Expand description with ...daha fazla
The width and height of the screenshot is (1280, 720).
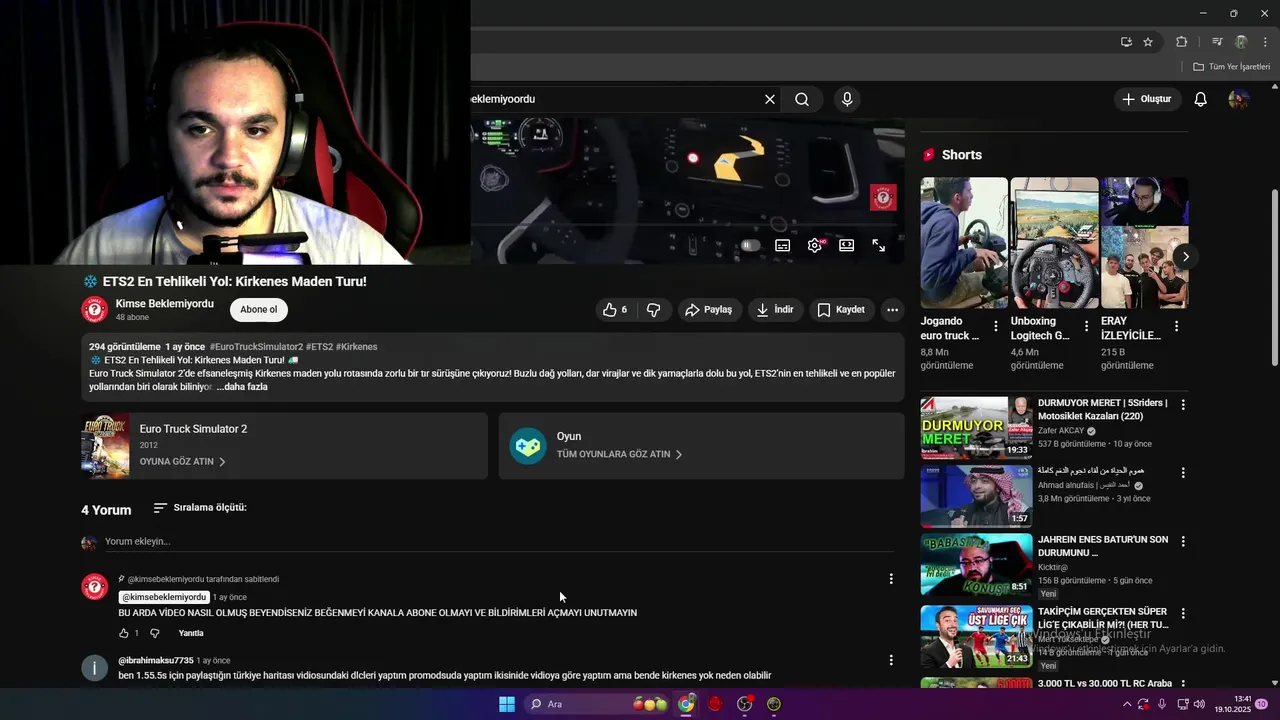pos(242,386)
